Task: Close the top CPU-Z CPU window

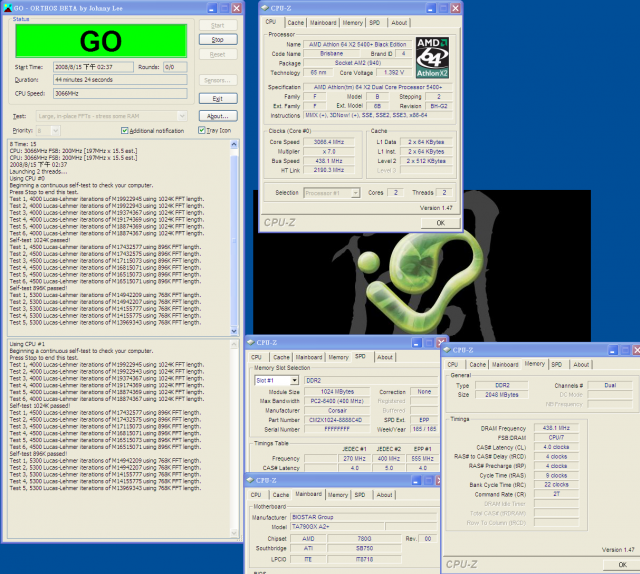Action: coord(456,8)
